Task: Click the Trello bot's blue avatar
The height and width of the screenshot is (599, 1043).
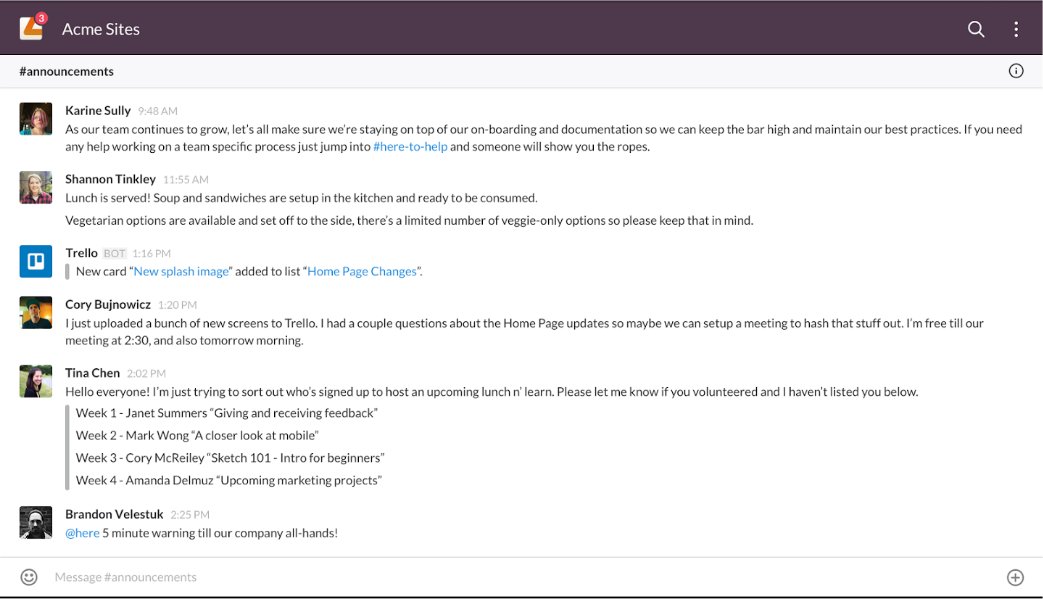Action: [x=36, y=262]
